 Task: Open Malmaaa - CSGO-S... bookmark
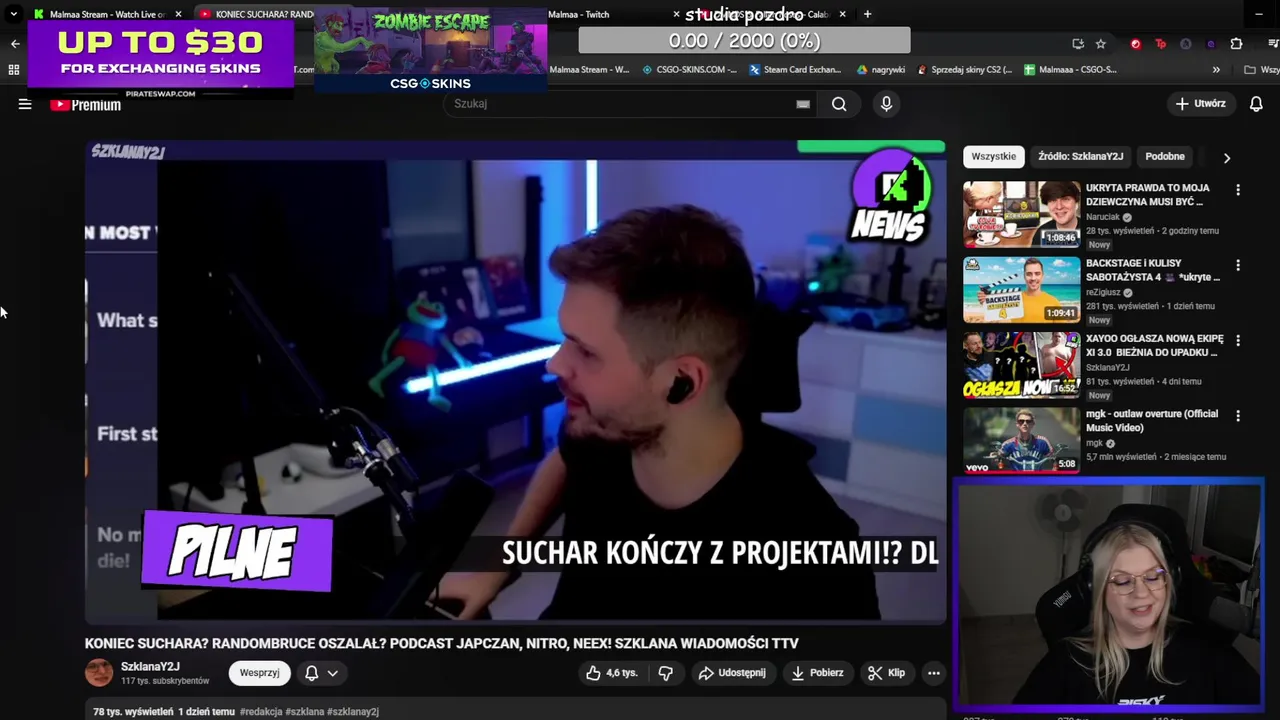1070,70
